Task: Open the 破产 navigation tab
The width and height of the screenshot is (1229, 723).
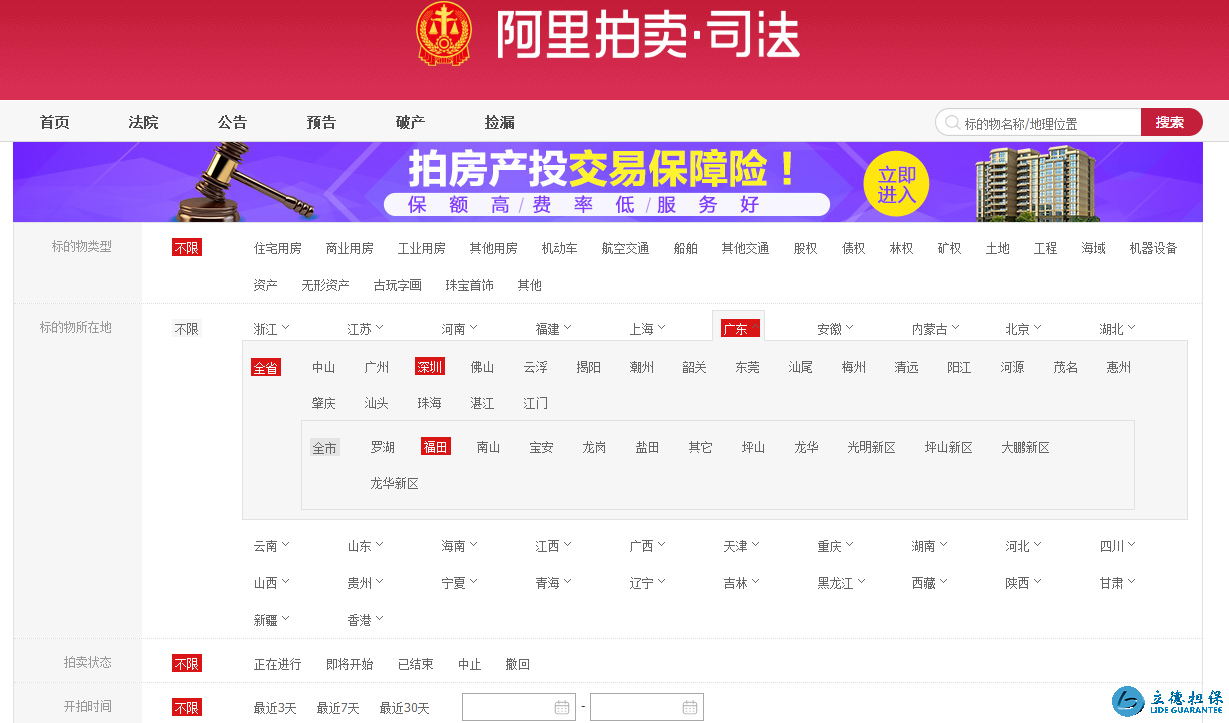Action: click(x=411, y=122)
